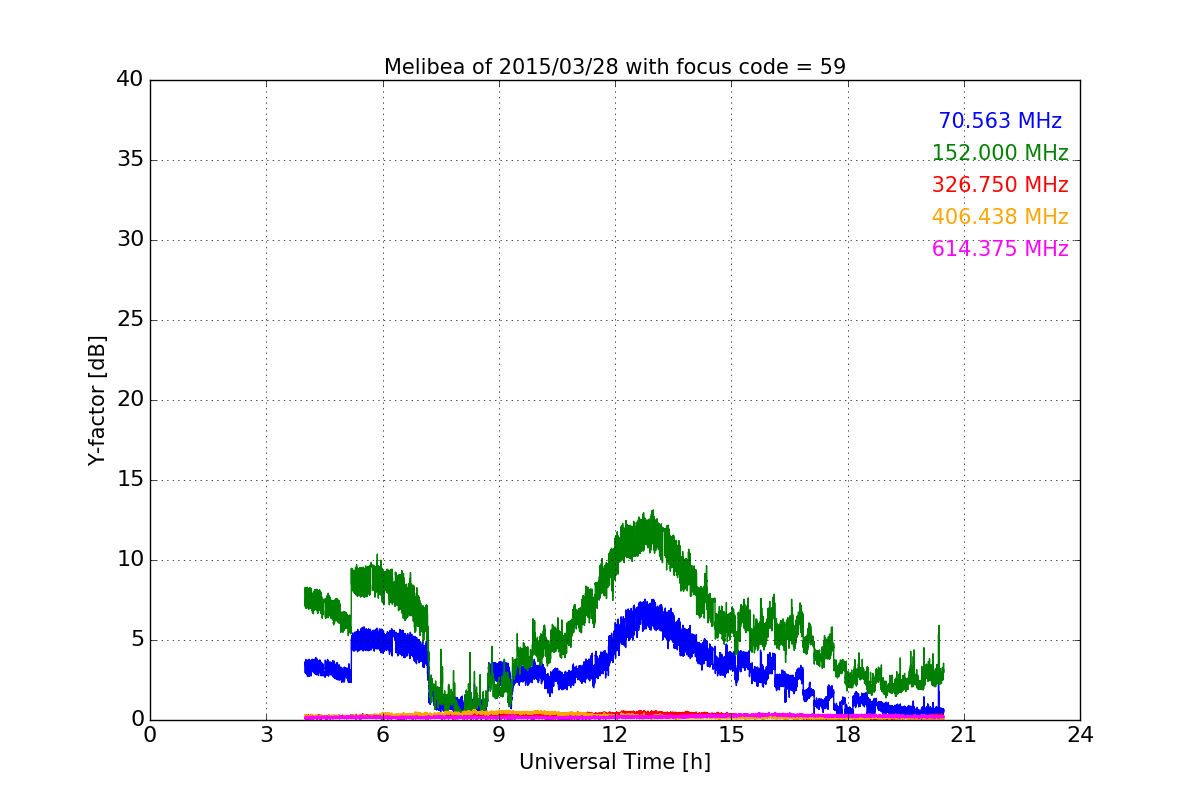Click the x-axis tick label 12
The width and height of the screenshot is (1200, 800).
615,734
